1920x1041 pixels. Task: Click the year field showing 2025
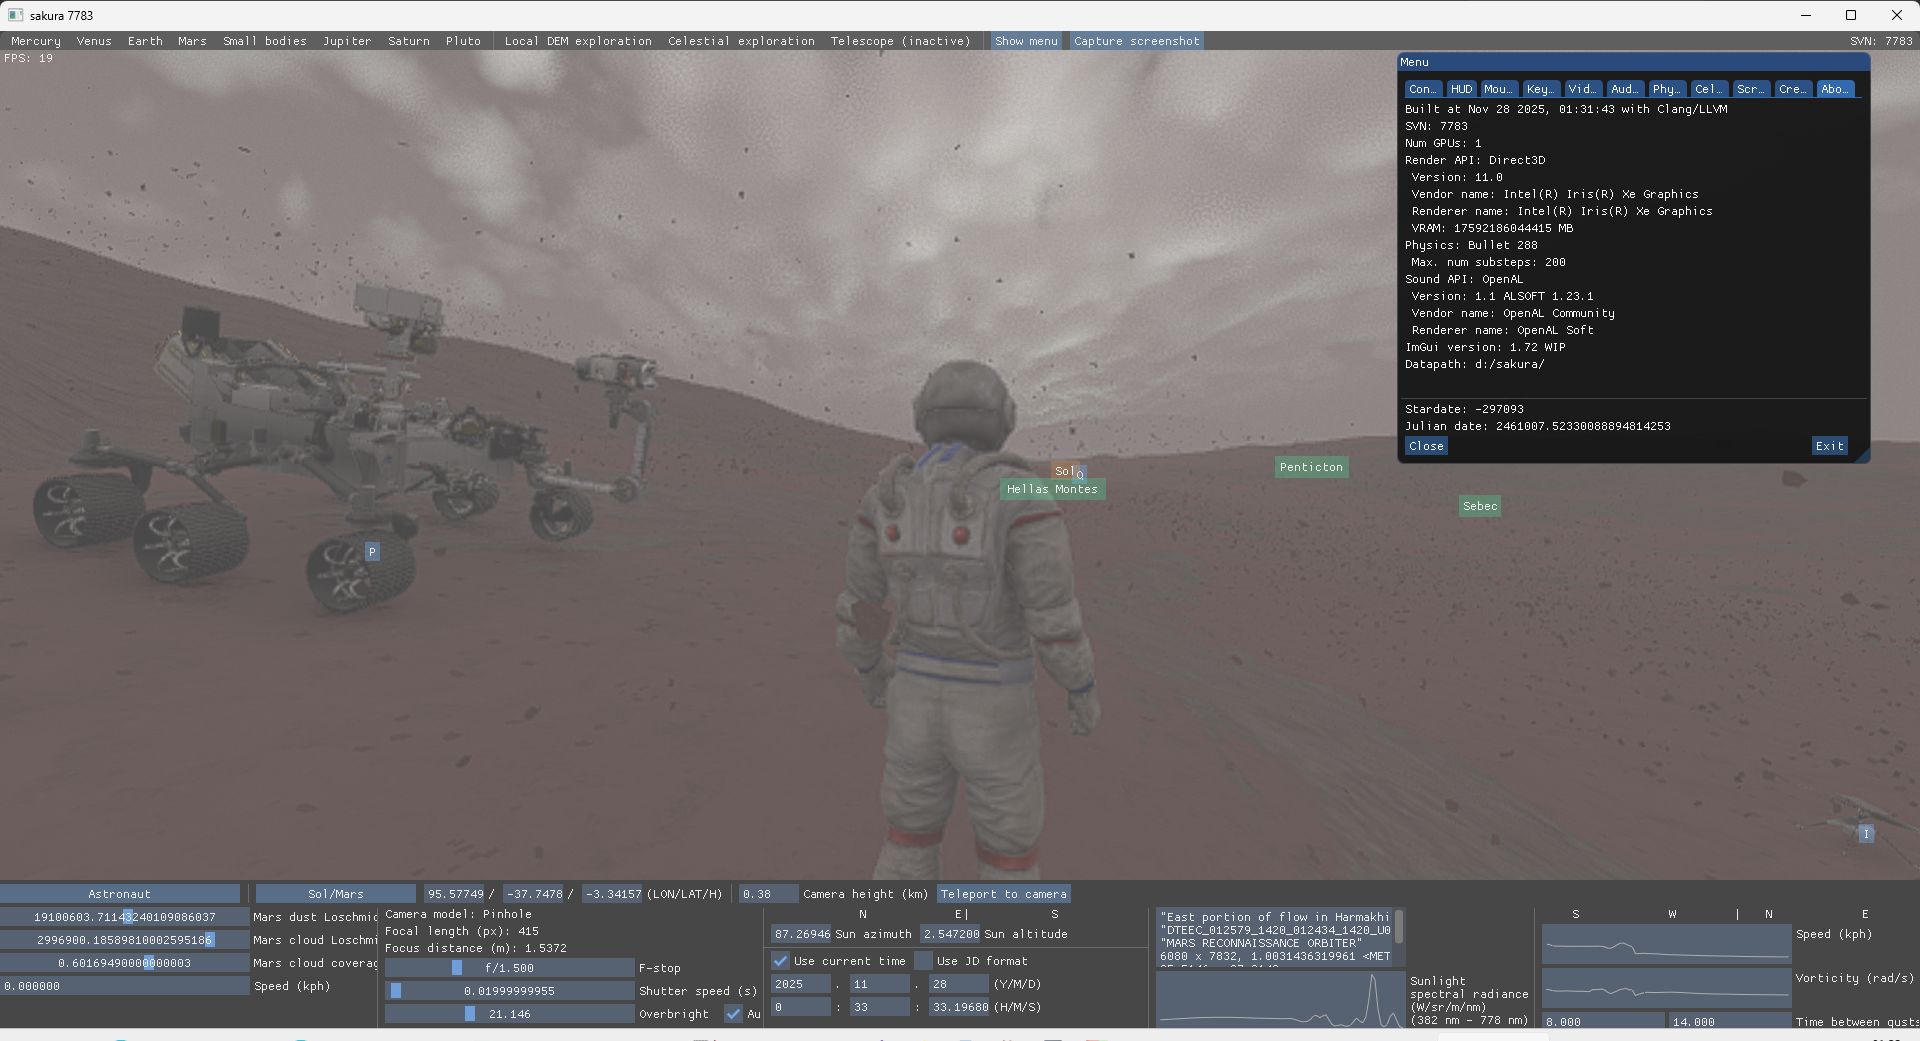point(800,984)
